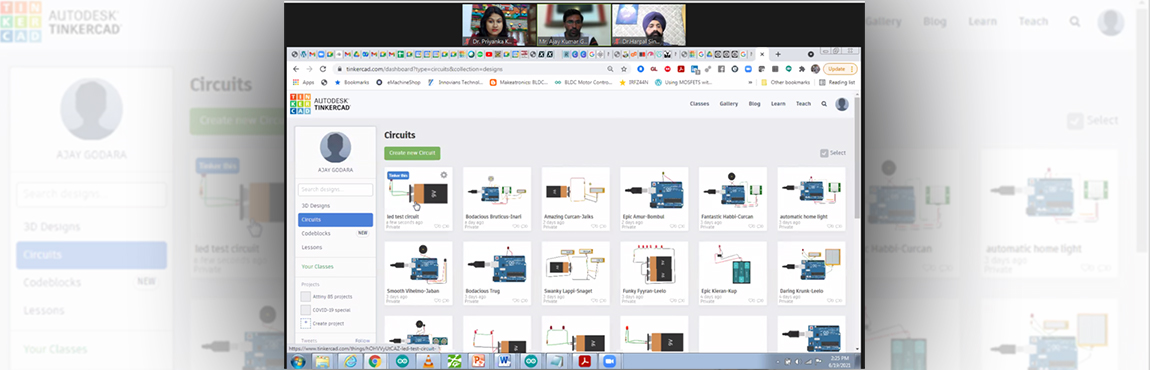Open Zoom from the taskbar
1150x370 pixels.
click(608, 361)
